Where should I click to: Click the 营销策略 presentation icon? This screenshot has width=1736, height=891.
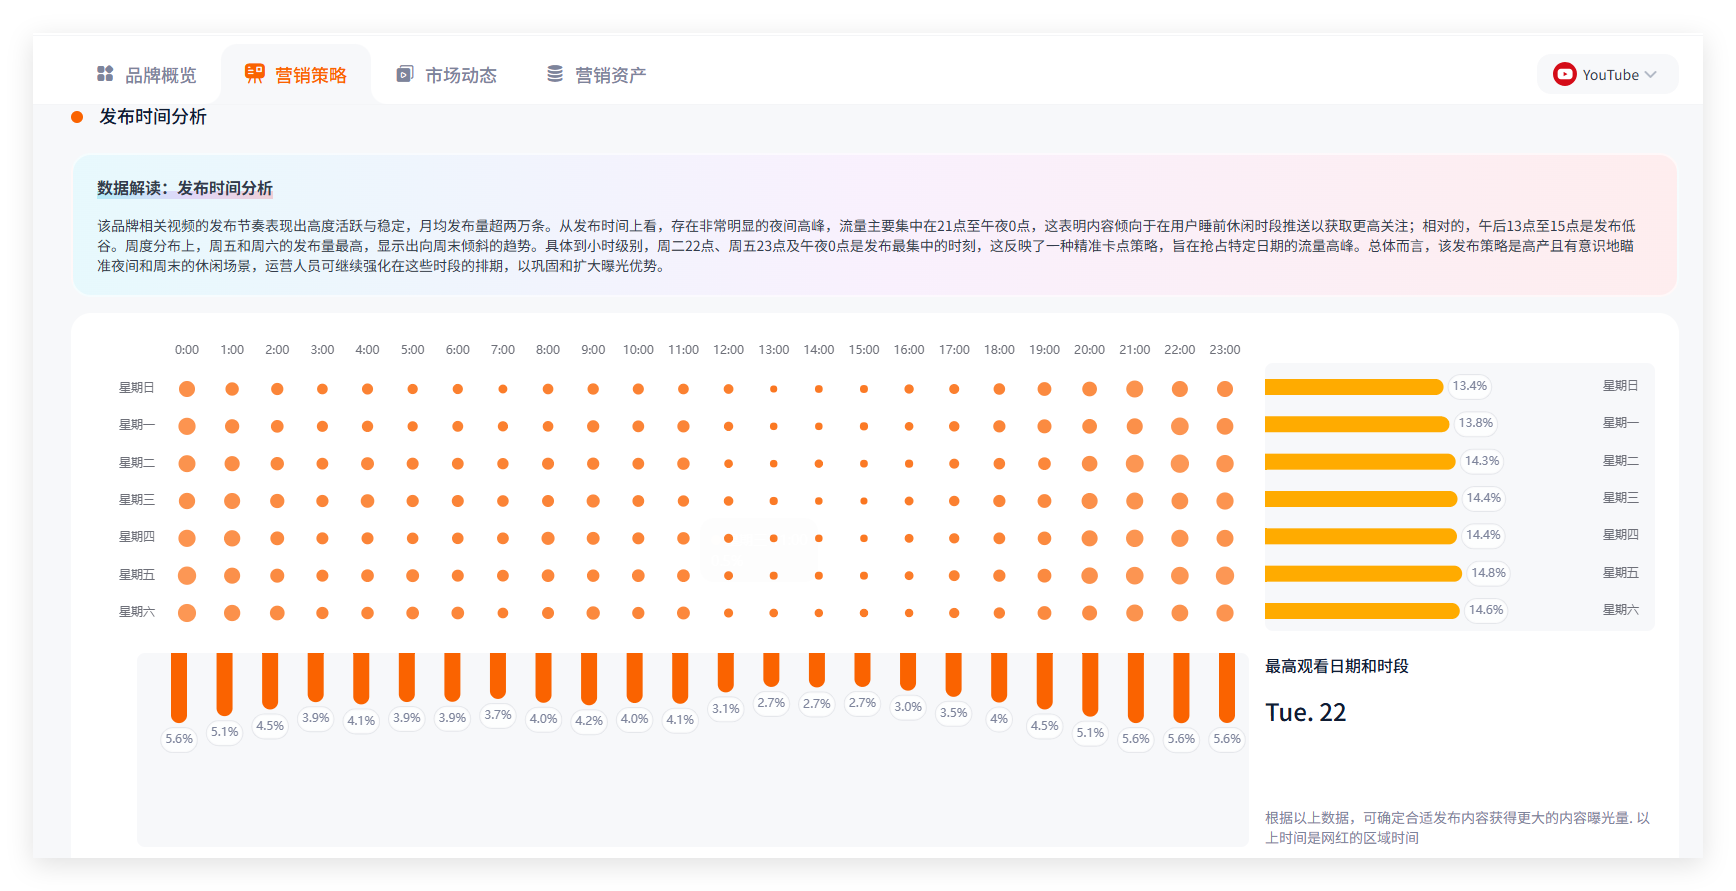[255, 74]
